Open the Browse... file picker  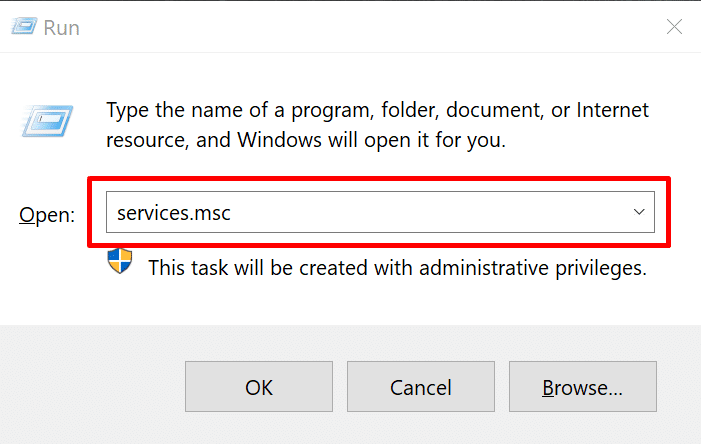[x=582, y=387]
